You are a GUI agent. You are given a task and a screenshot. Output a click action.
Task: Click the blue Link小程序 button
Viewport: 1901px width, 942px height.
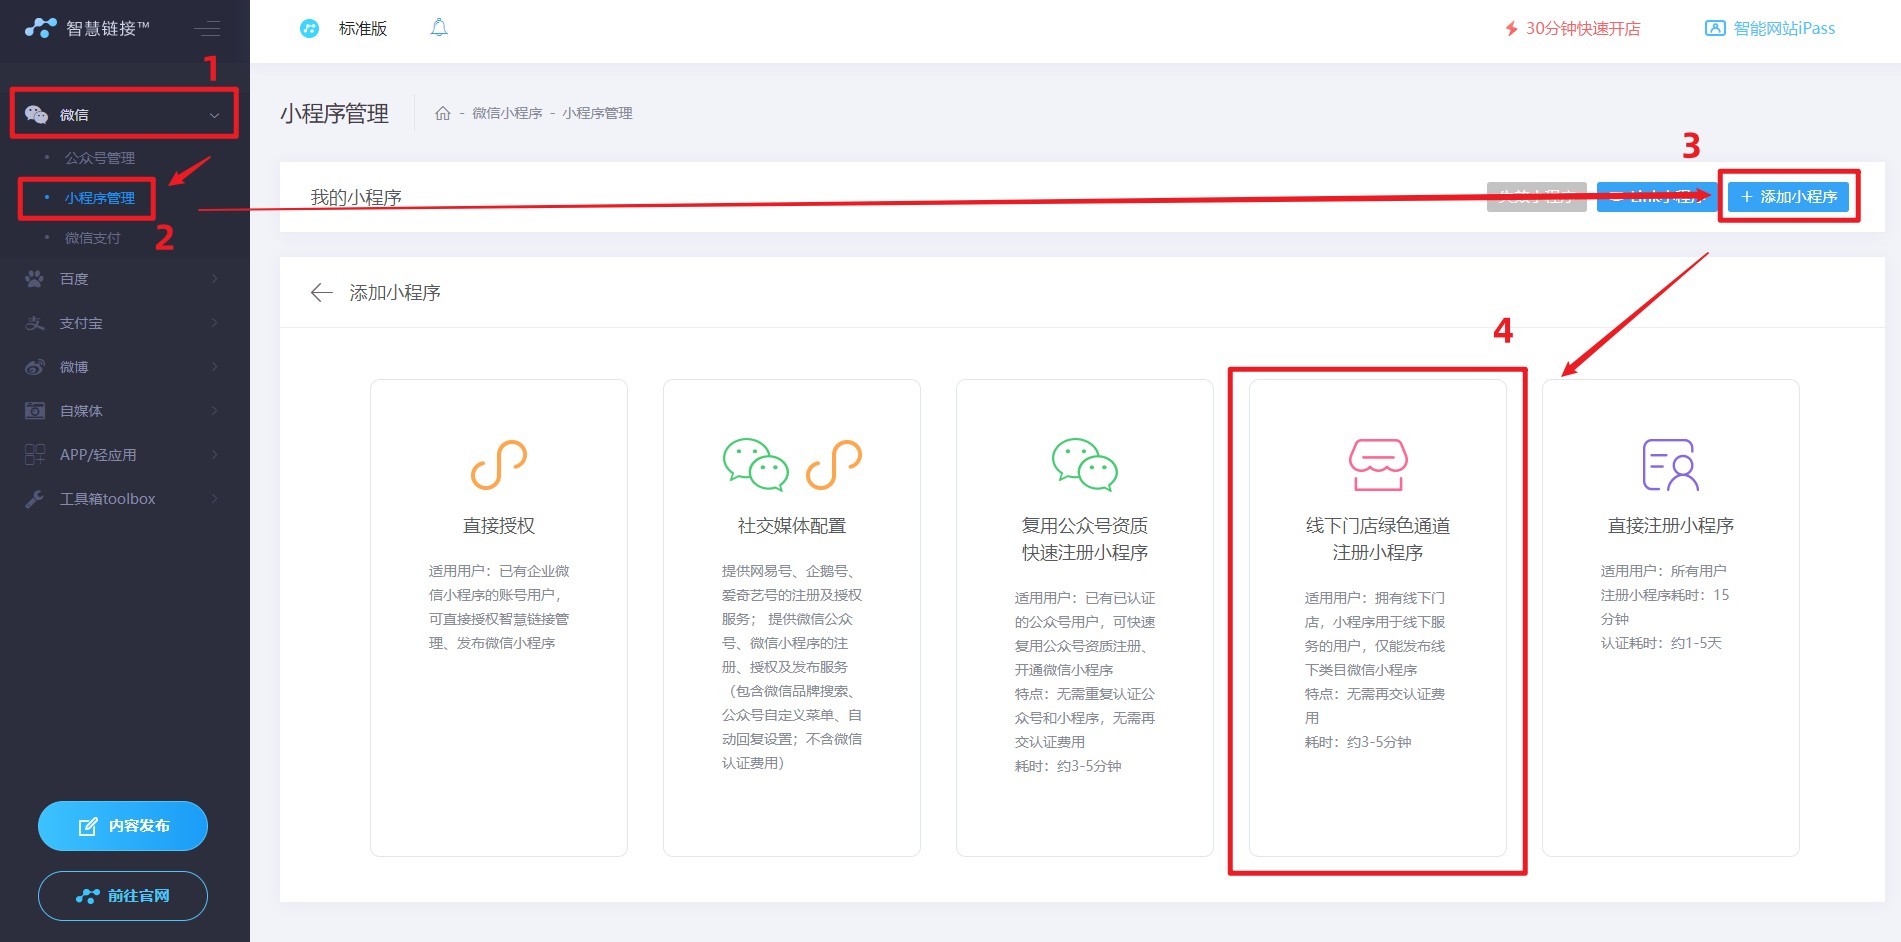tap(1658, 197)
